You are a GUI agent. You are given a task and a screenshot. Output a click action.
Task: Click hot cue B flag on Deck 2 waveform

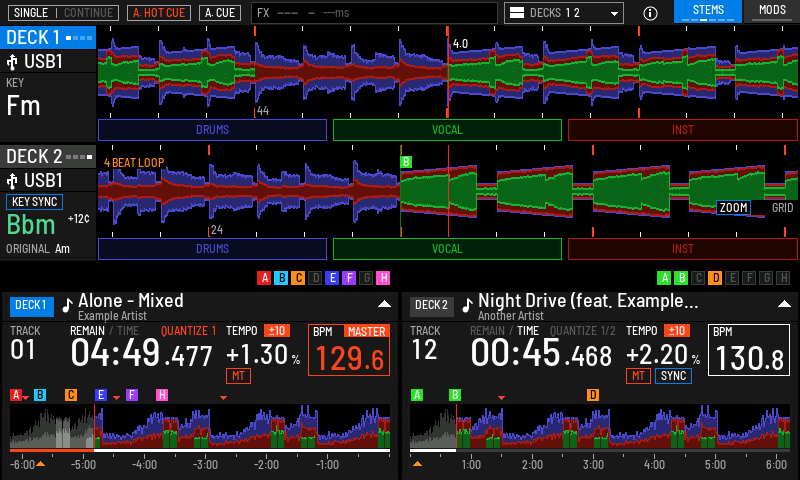[406, 162]
